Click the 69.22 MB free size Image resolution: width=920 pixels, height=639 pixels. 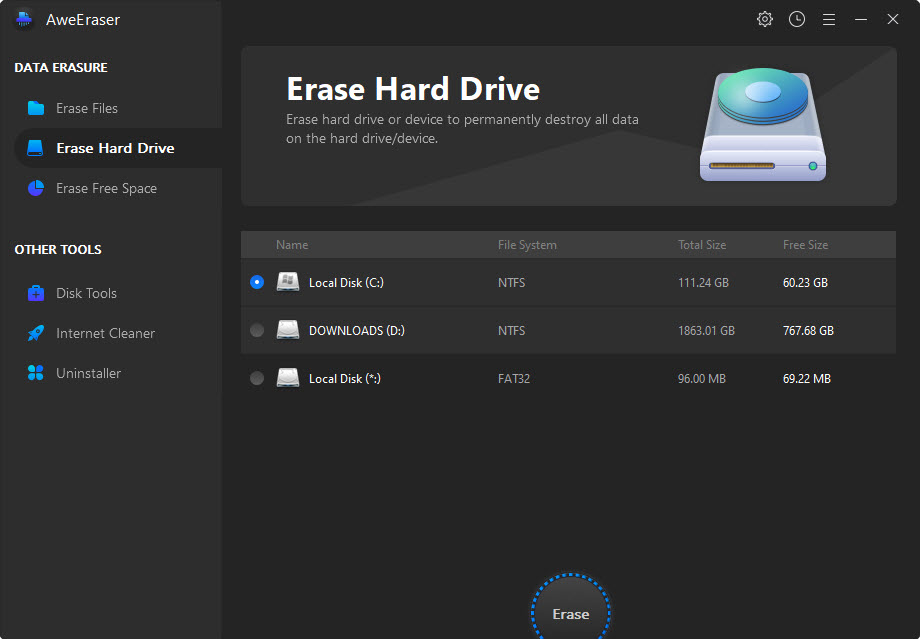pos(806,378)
